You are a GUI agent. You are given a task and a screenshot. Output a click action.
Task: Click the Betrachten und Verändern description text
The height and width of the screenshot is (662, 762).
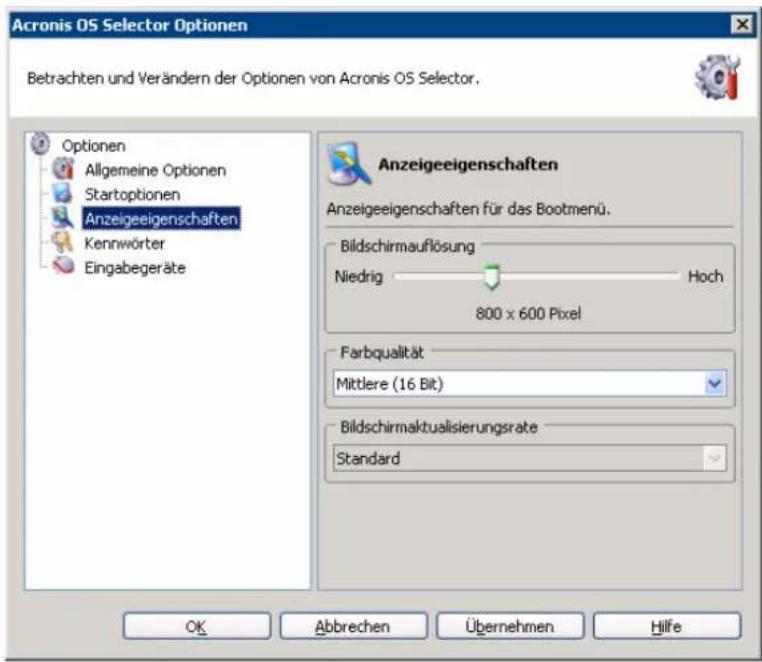click(253, 78)
